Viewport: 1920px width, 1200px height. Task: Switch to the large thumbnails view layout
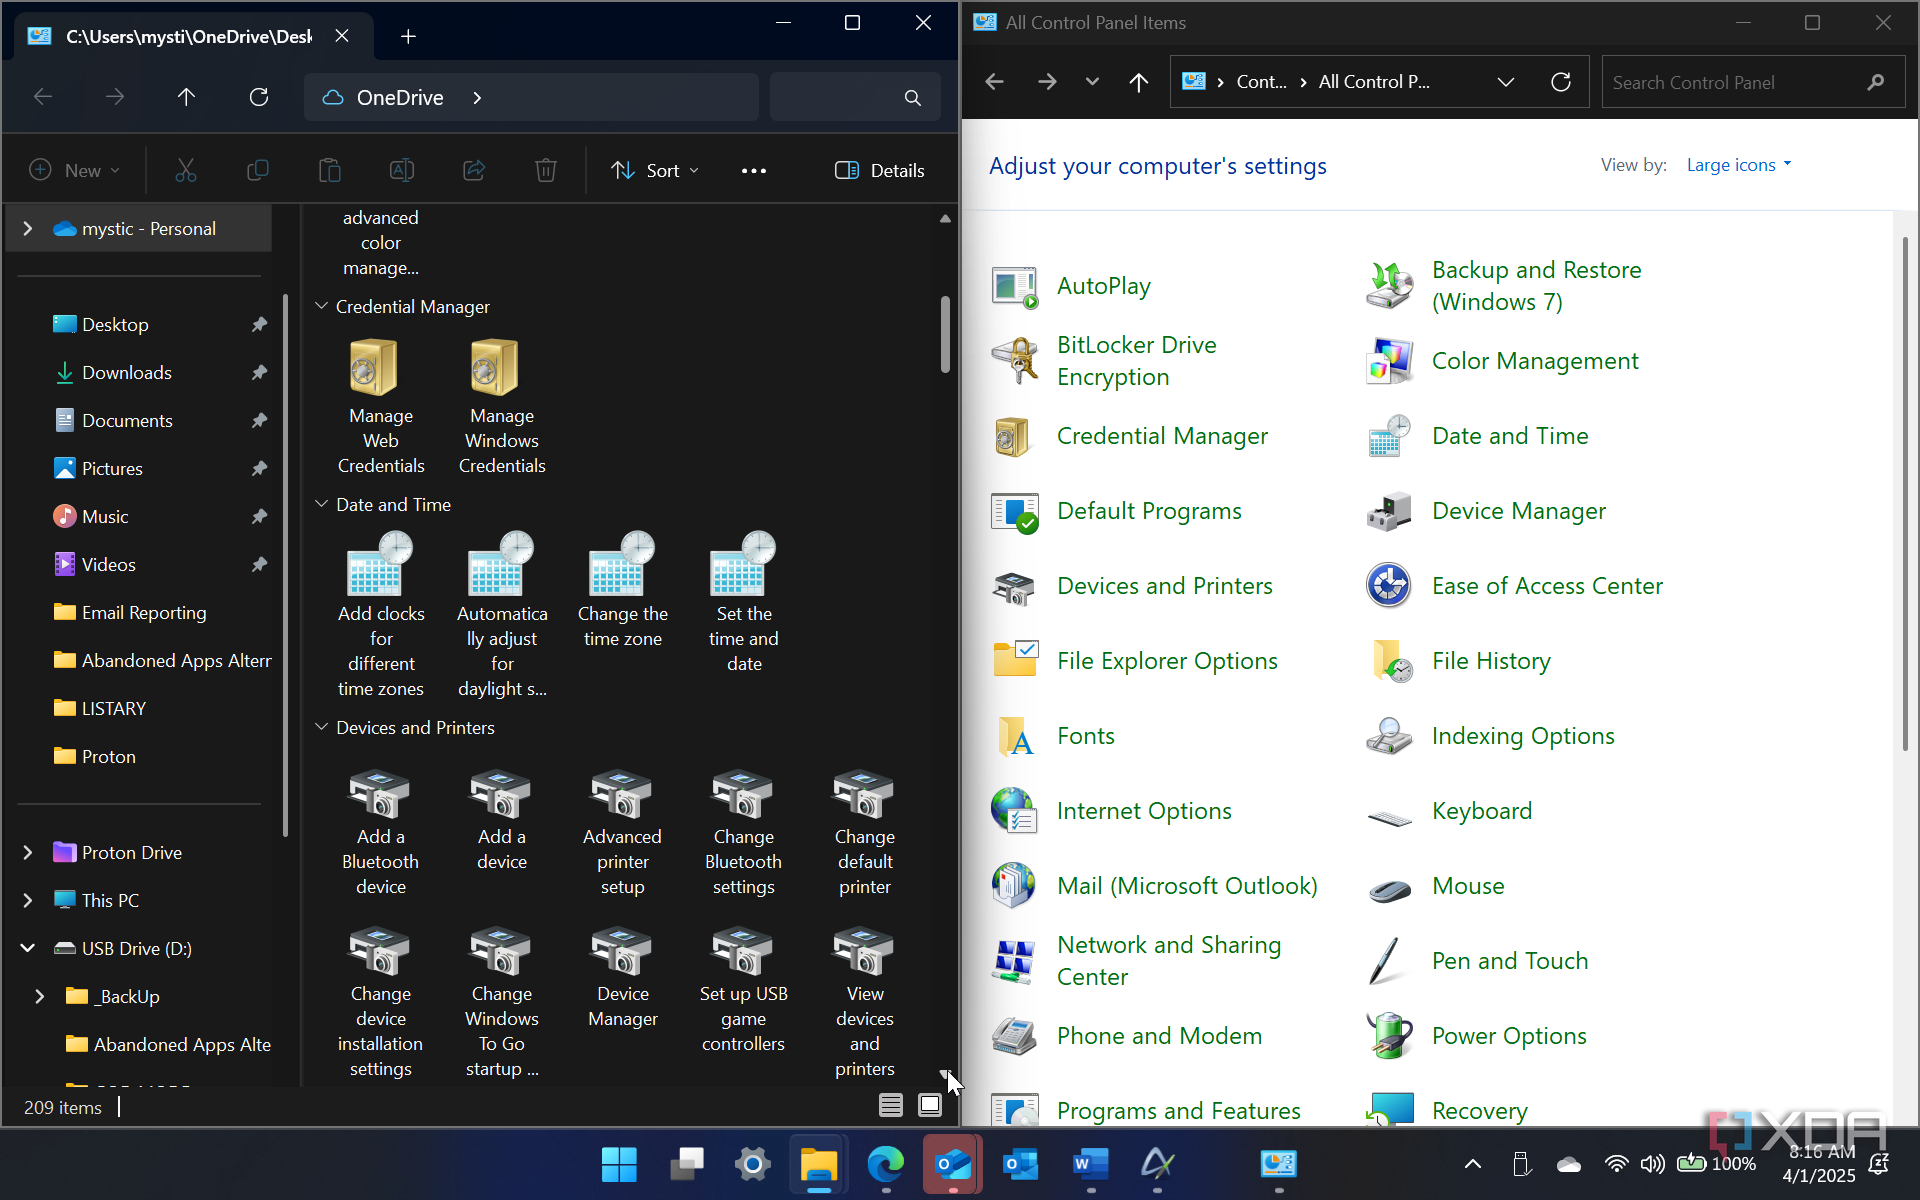pos(930,1105)
